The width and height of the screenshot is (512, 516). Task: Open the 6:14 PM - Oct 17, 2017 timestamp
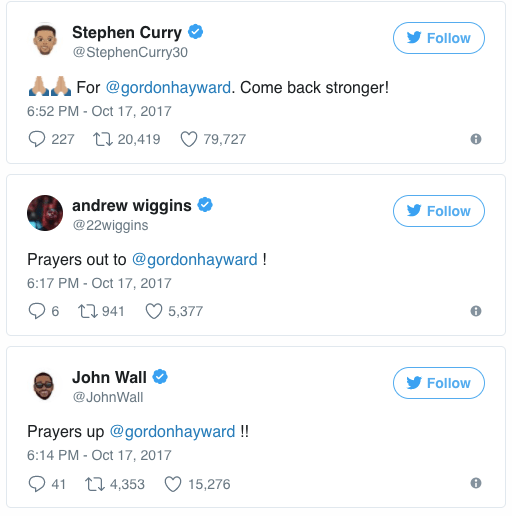pyautogui.click(x=99, y=455)
